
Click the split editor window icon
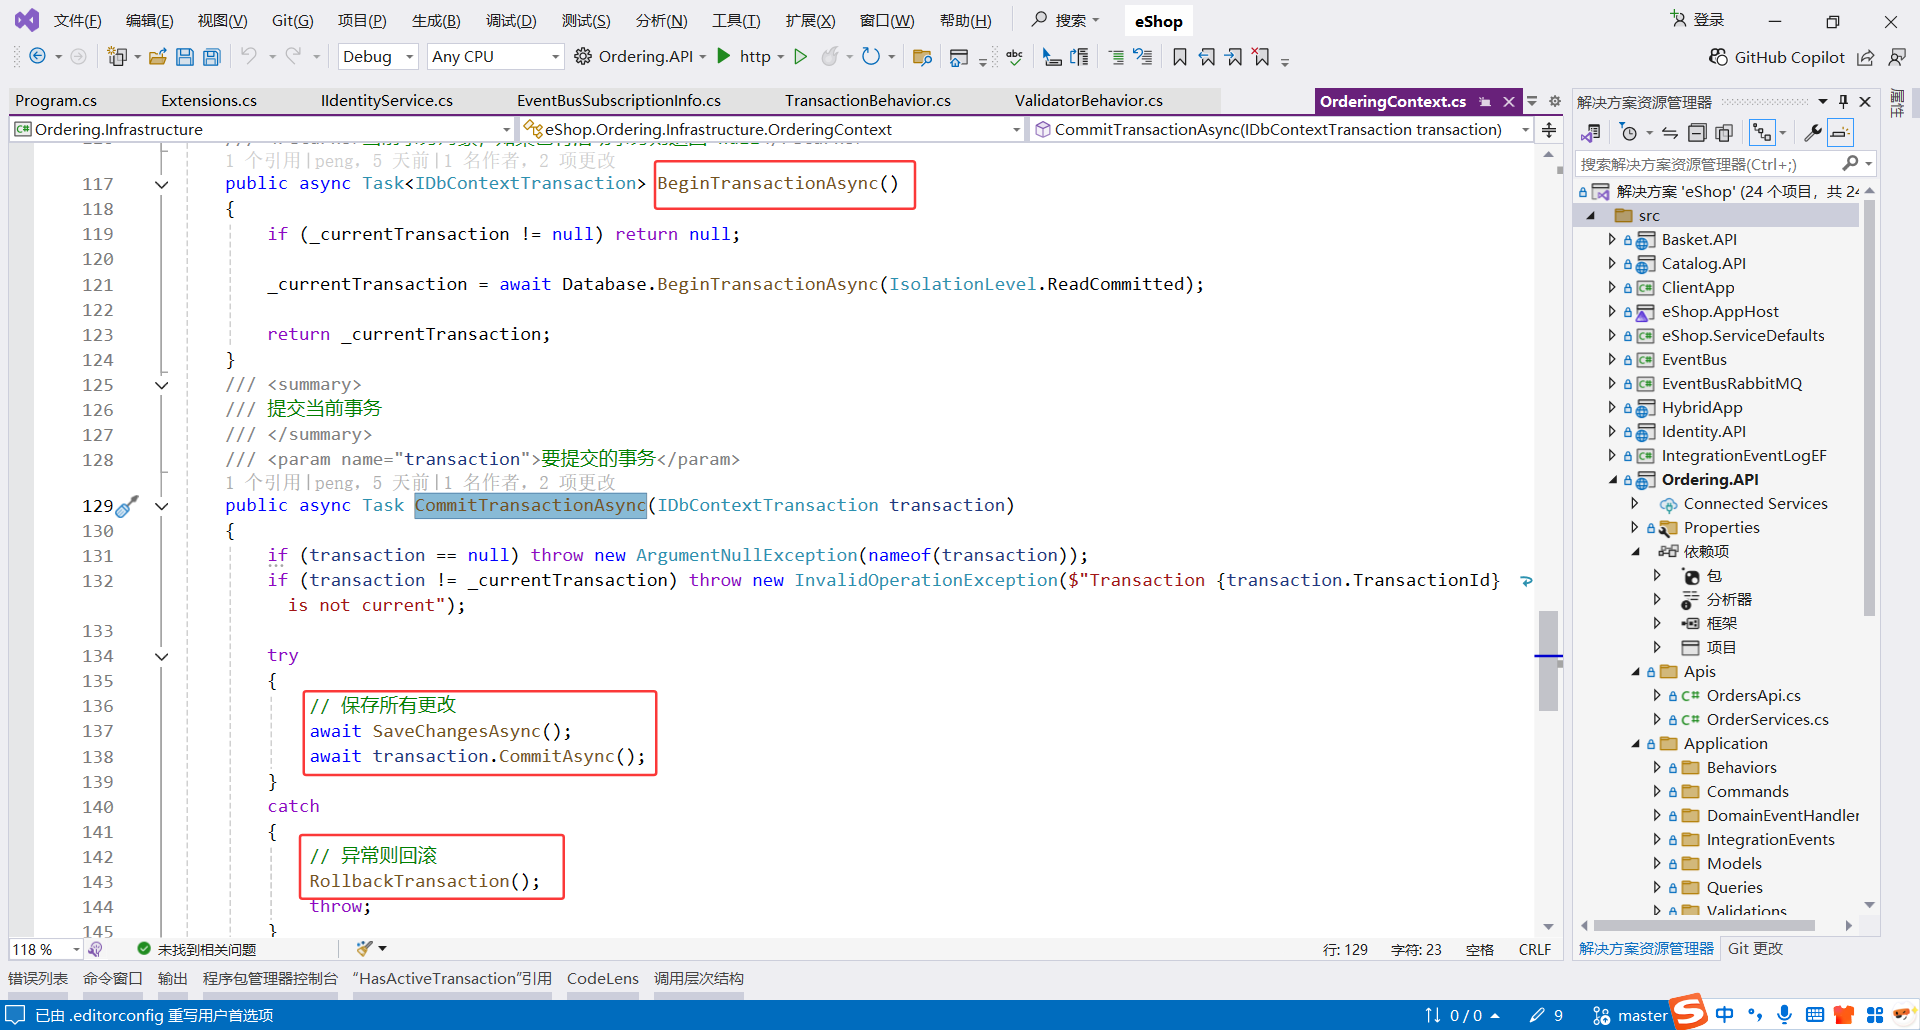coord(1548,130)
